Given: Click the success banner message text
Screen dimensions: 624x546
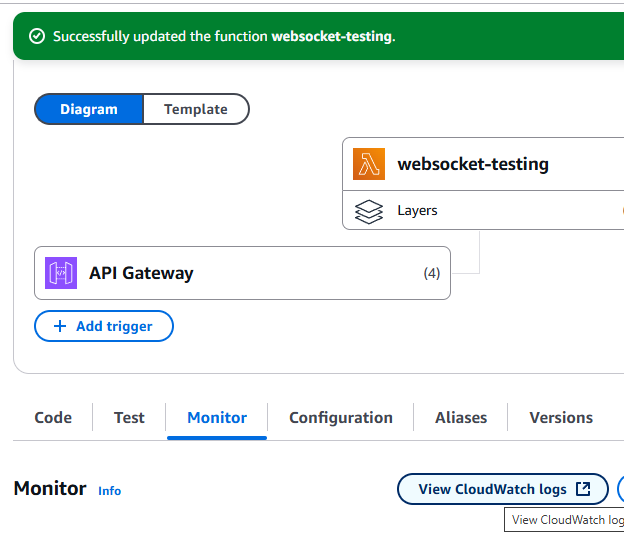Looking at the screenshot, I should [224, 36].
